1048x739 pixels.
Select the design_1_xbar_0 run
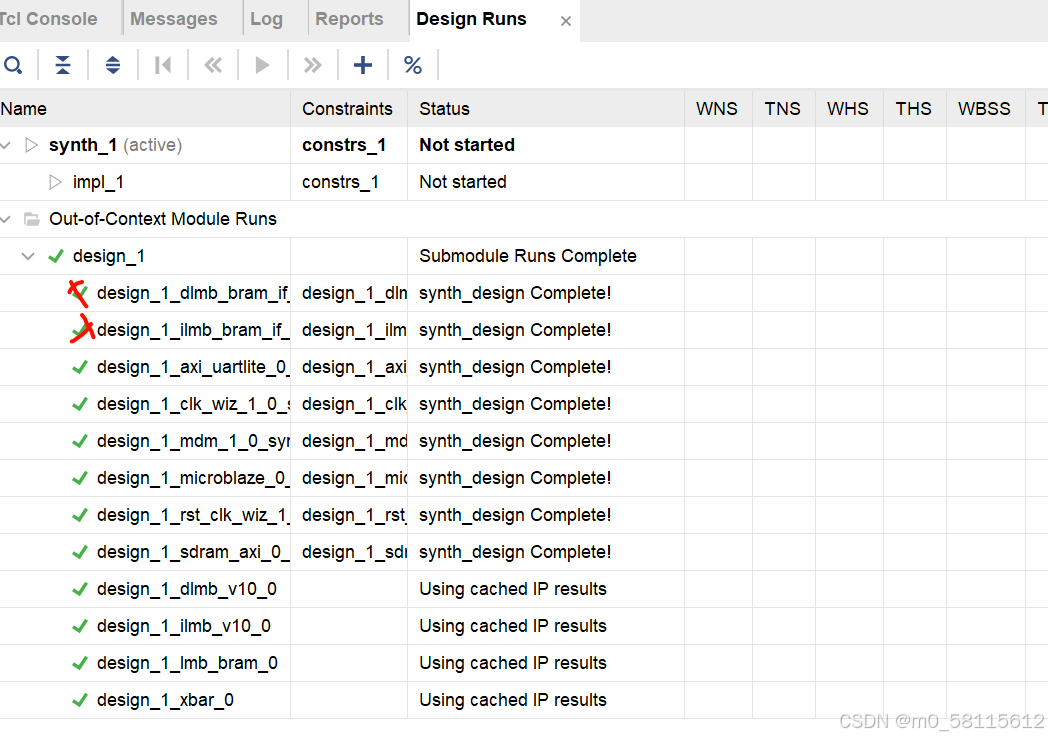pyautogui.click(x=165, y=700)
